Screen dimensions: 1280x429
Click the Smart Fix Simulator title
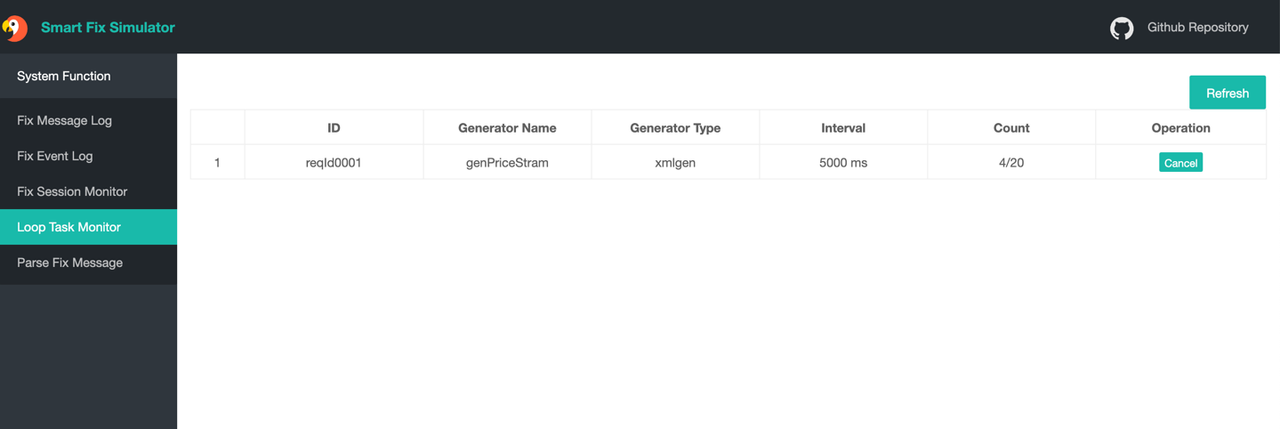tap(108, 28)
